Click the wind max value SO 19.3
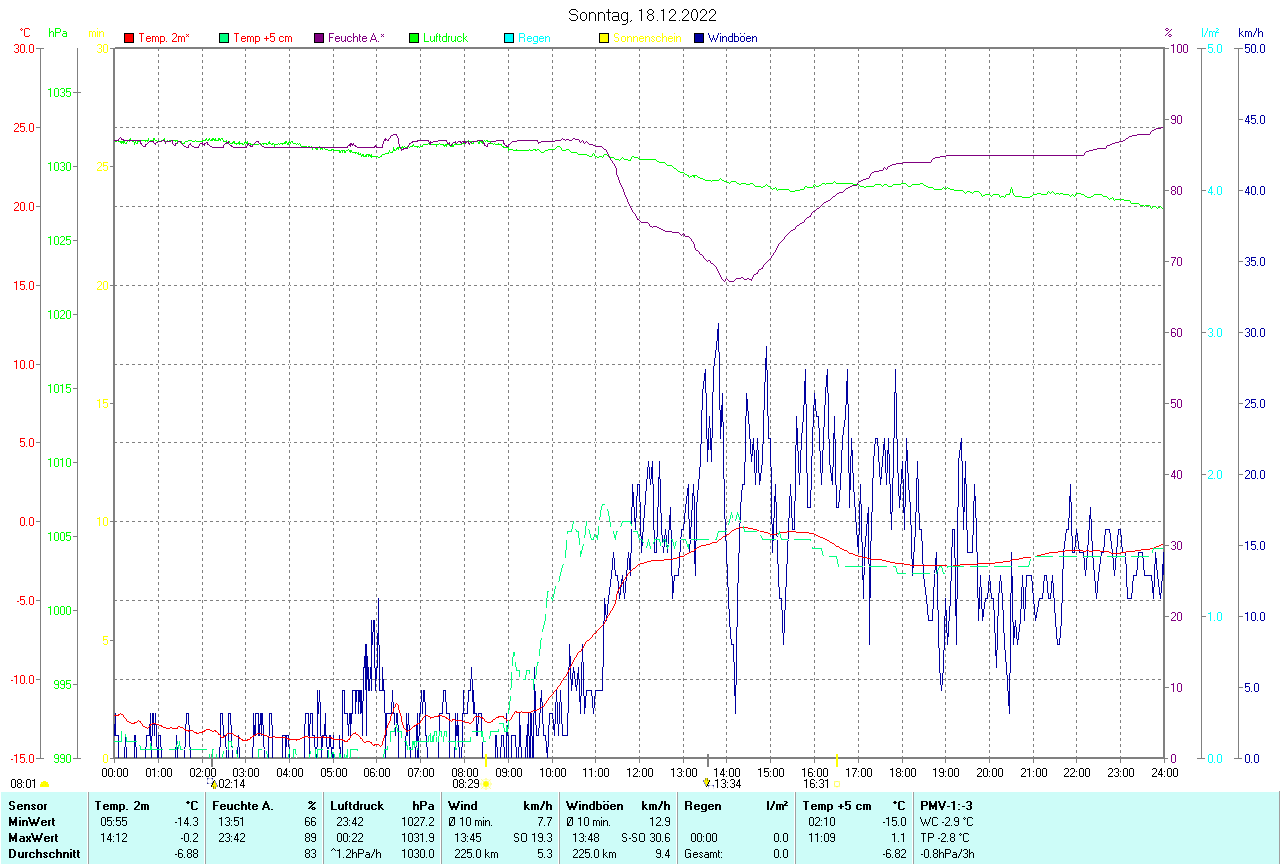Screen dimensions: 1280x864 (x=533, y=838)
